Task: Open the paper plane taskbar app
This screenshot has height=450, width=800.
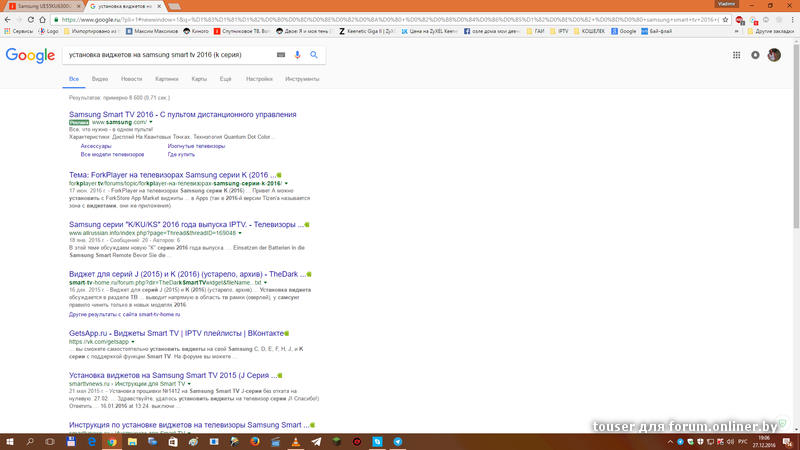Action: (316, 442)
